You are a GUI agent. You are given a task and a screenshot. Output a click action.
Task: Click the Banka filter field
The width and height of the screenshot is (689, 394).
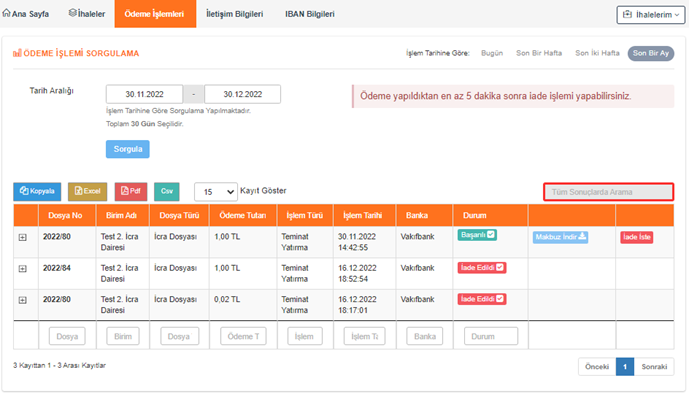424,336
